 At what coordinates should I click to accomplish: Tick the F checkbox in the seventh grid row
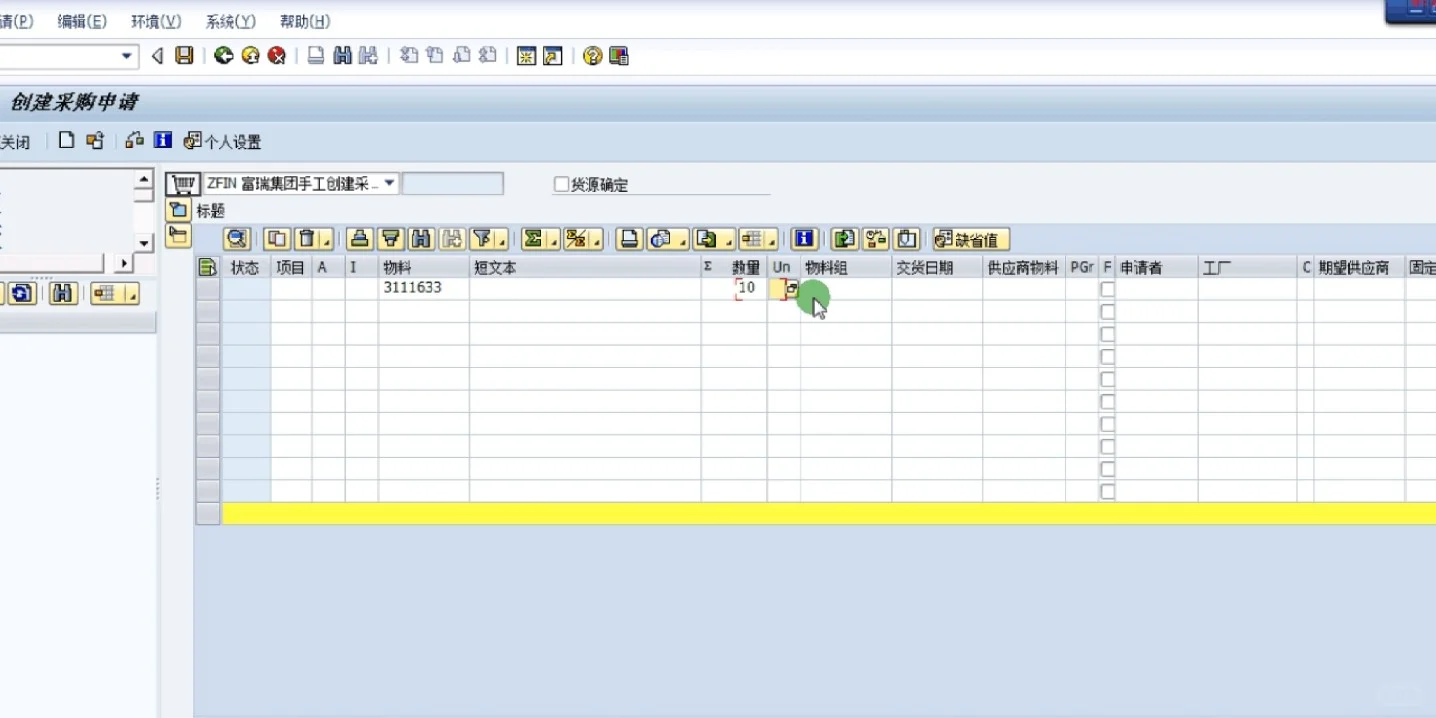[1107, 424]
